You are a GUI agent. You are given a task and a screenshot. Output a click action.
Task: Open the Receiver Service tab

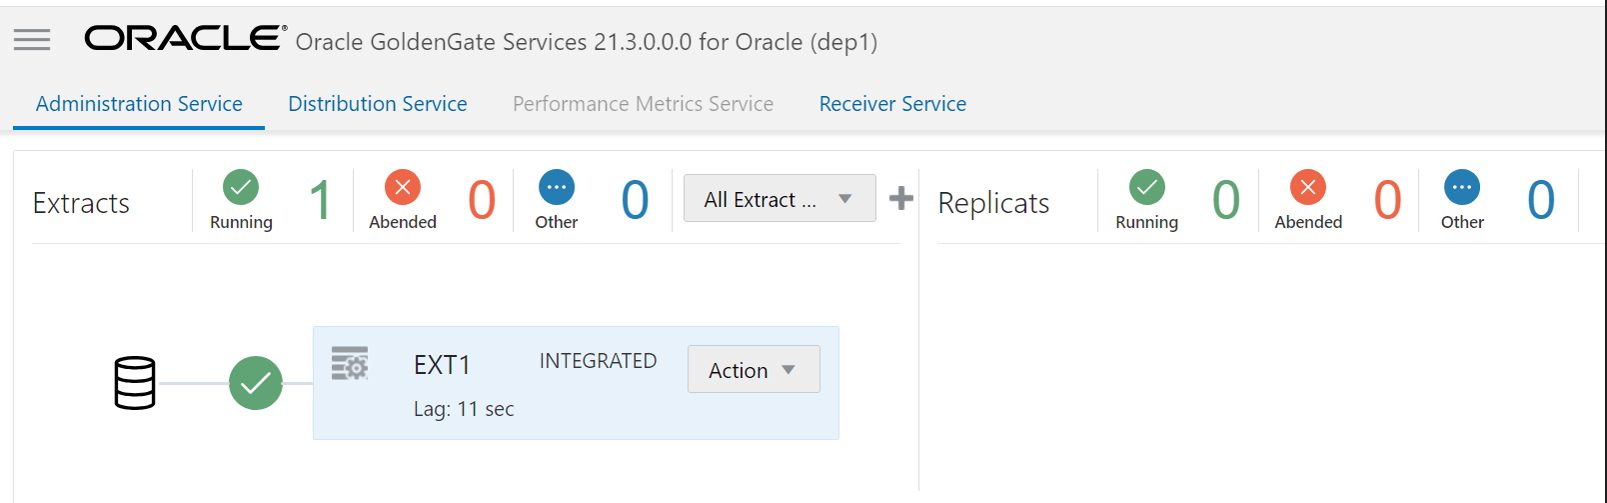pos(892,104)
